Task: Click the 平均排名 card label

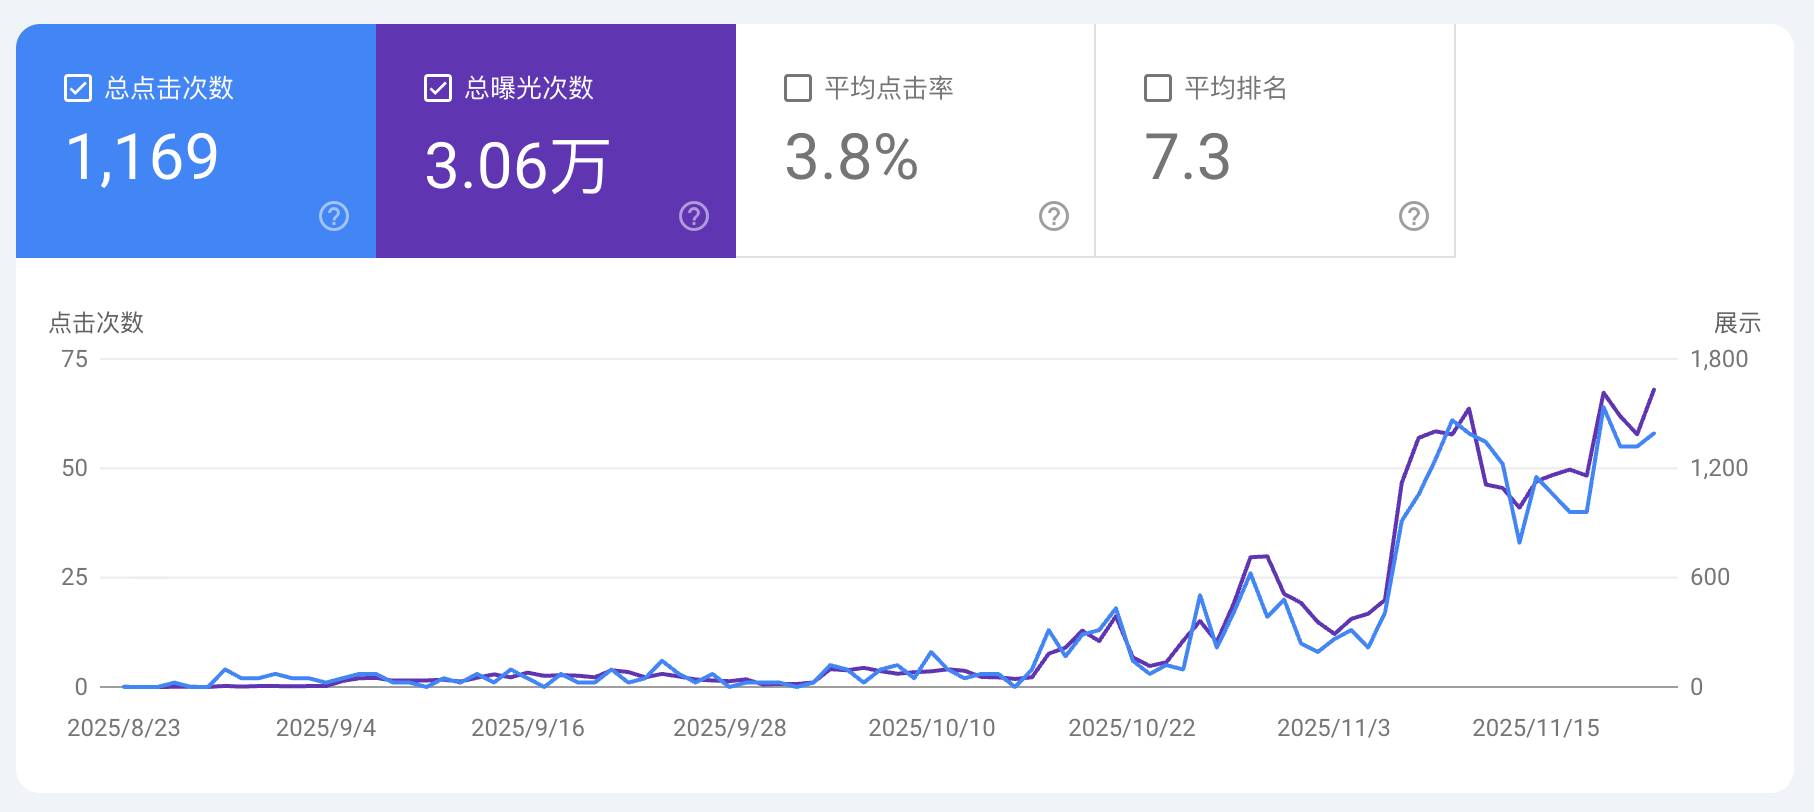Action: click(1236, 88)
